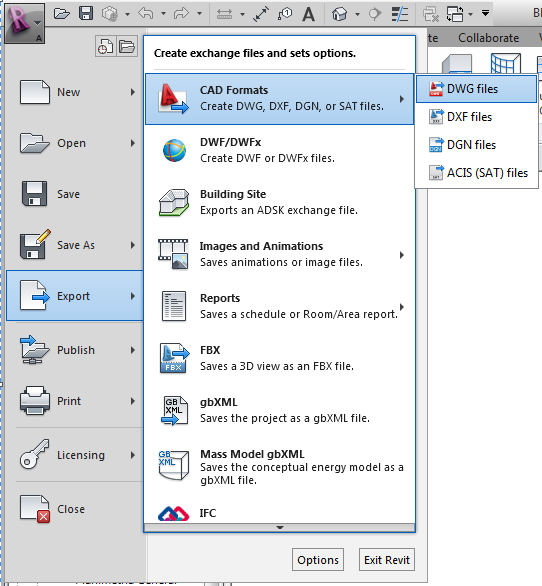
Task: Click the Exit Revit button
Action: click(x=387, y=560)
